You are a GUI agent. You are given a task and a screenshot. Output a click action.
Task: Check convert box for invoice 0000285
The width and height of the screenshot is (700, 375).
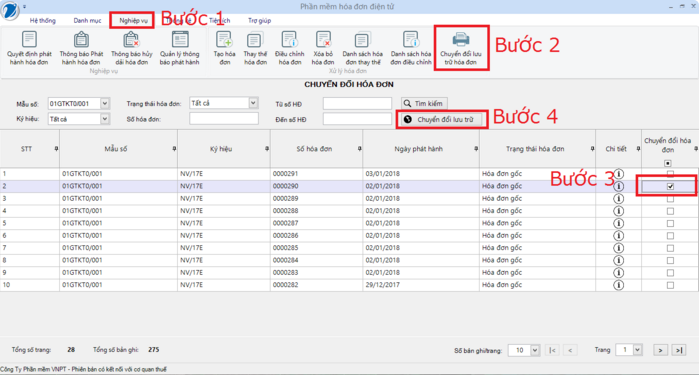pos(670,248)
